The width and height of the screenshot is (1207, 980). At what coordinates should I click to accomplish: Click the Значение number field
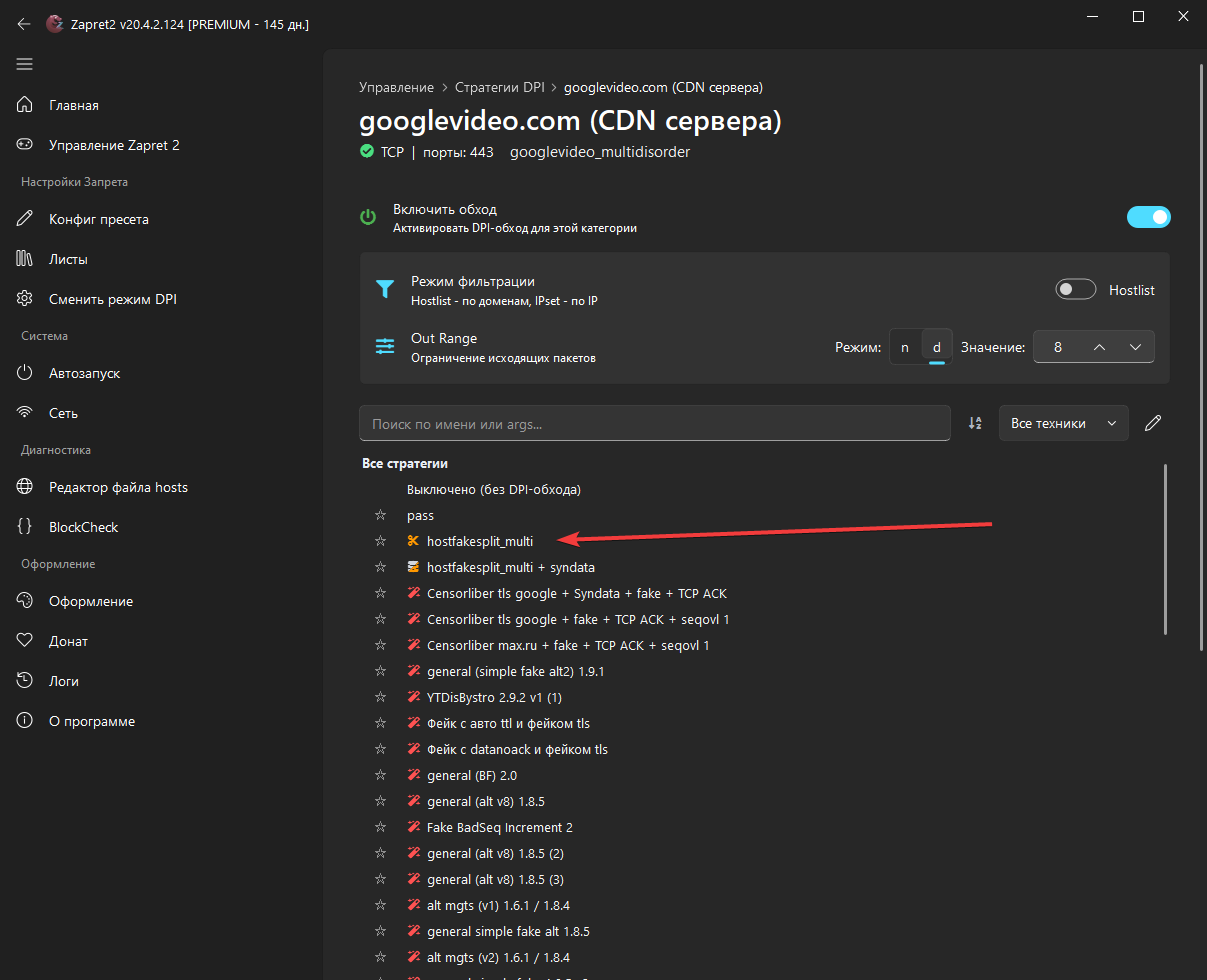(1058, 347)
